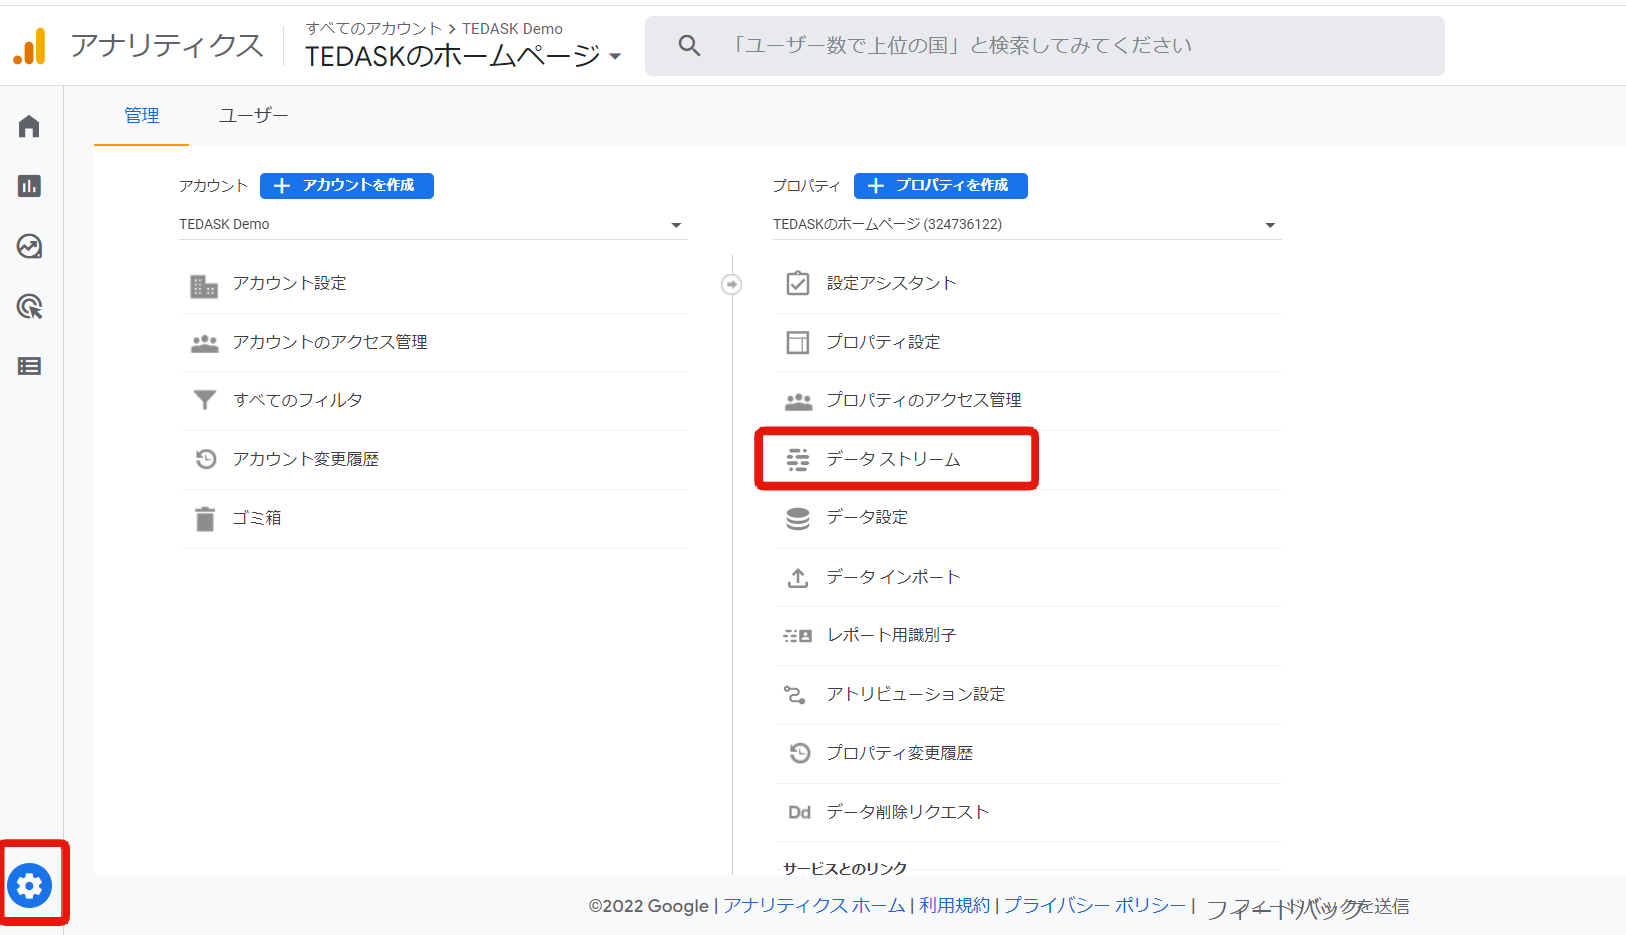Click the アカウントを作成 button
The width and height of the screenshot is (1626, 935).
(347, 186)
